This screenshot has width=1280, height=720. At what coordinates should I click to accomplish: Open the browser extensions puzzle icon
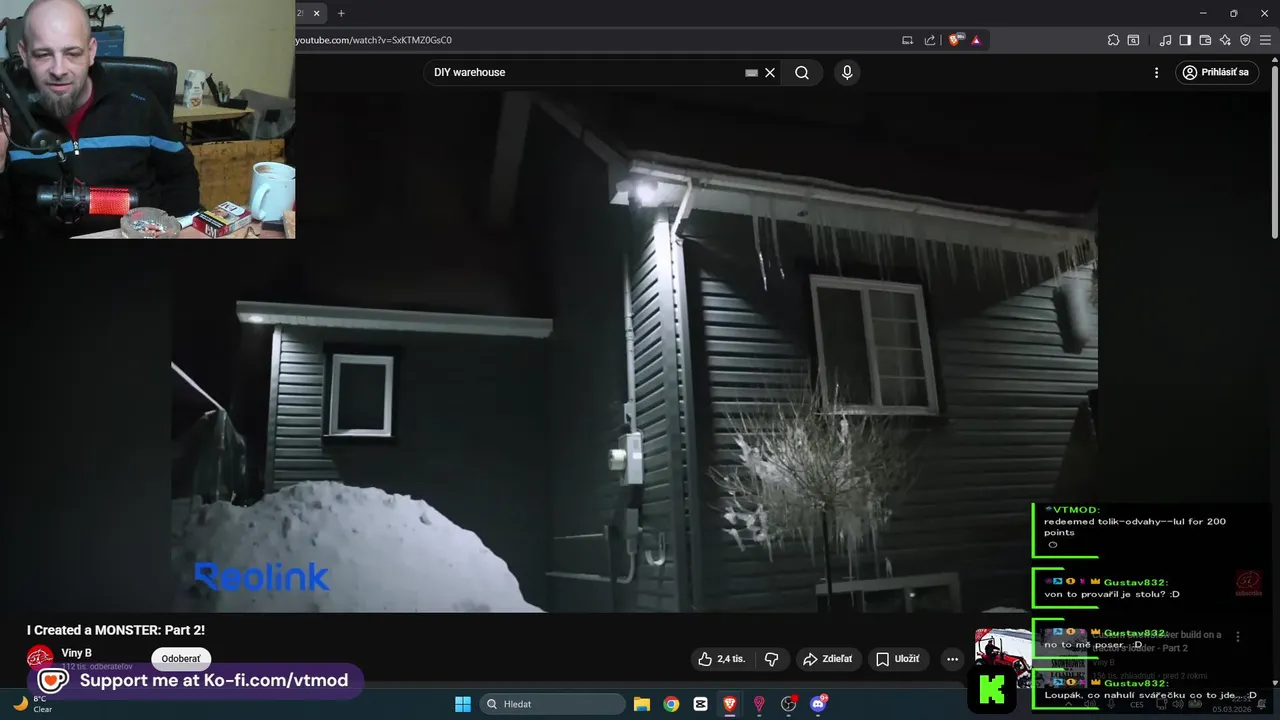point(1113,40)
